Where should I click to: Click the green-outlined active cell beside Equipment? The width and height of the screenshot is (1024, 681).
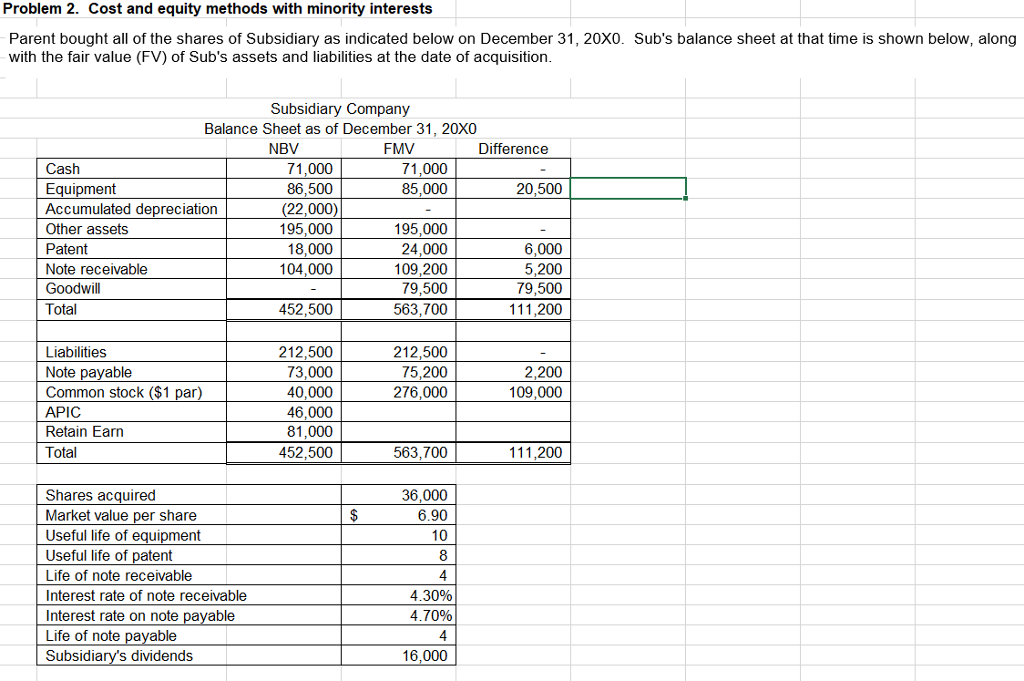point(628,186)
